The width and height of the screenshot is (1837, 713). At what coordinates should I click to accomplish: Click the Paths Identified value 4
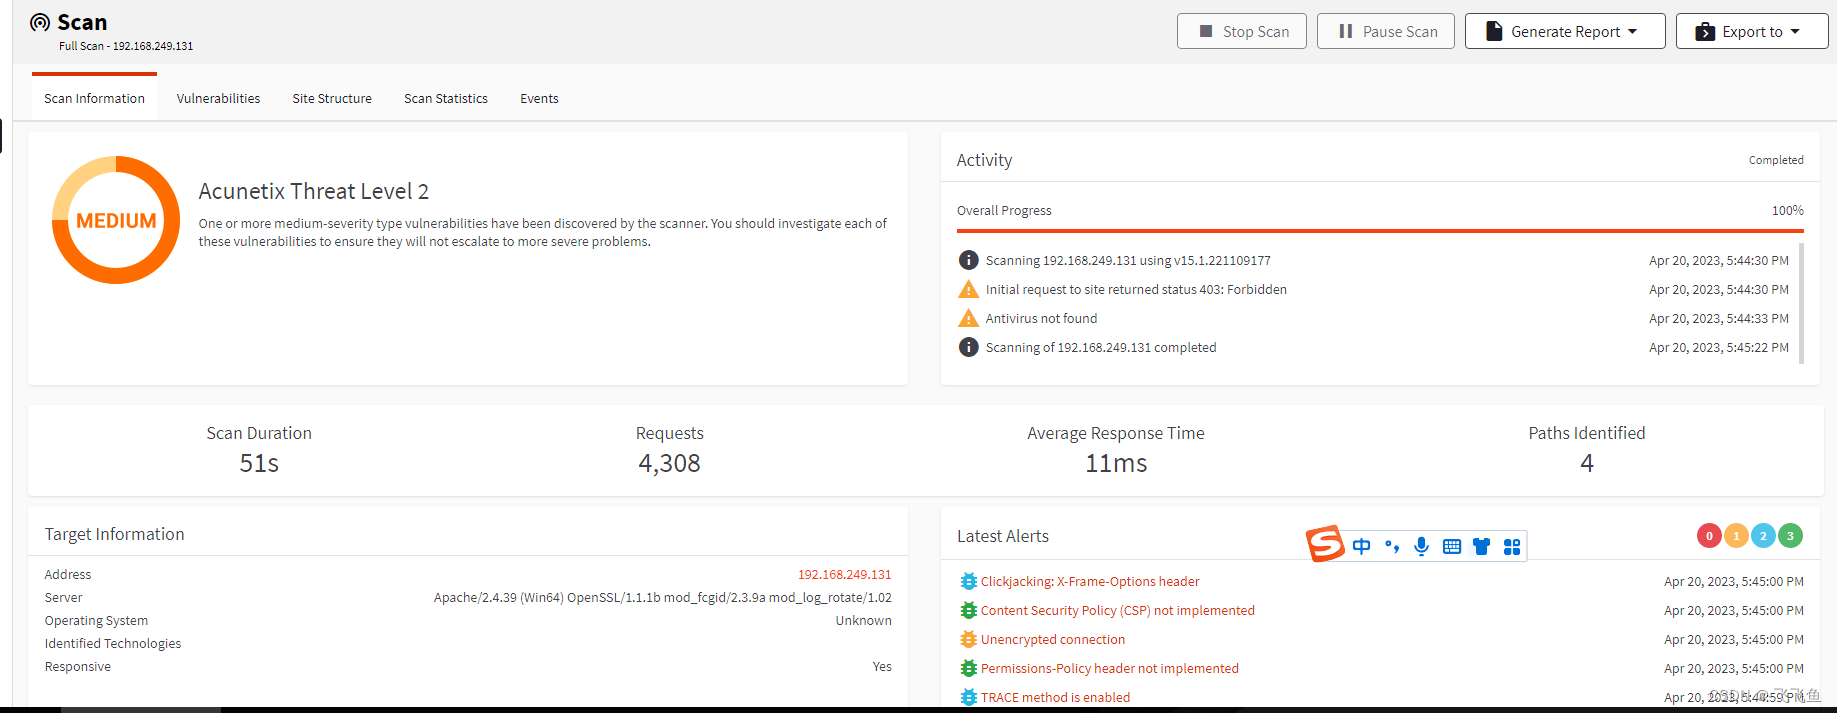(x=1587, y=463)
